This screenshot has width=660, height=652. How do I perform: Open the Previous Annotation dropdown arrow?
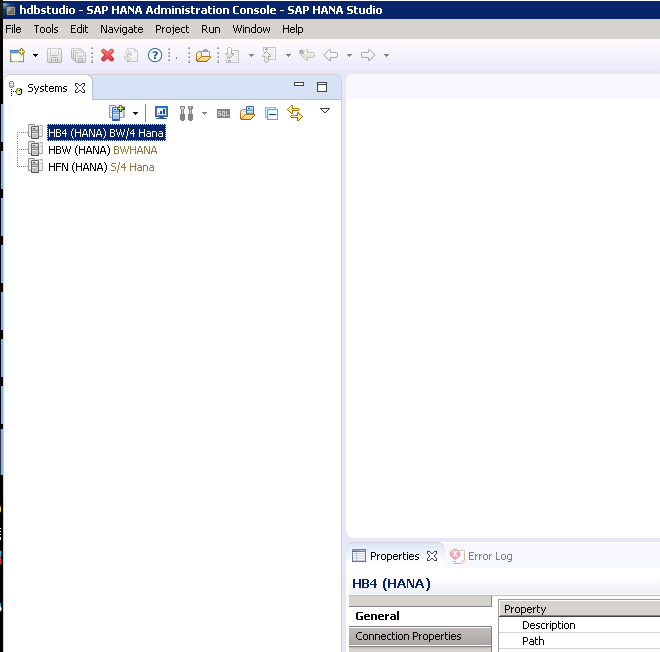click(x=288, y=55)
